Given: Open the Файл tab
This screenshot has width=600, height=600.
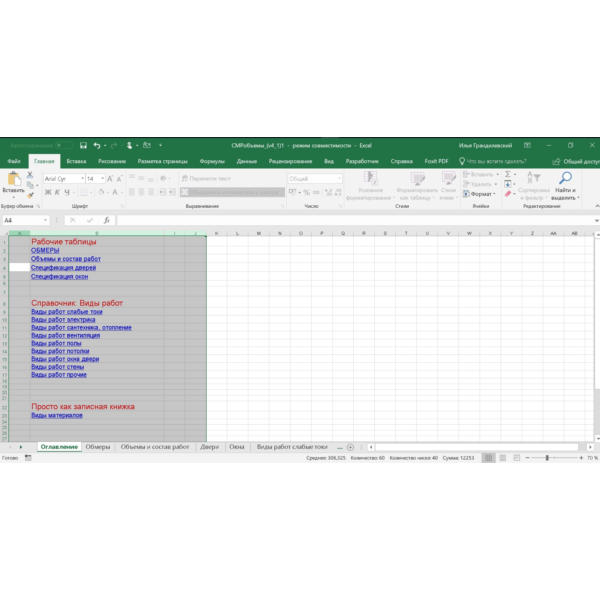Looking at the screenshot, I should [x=14, y=161].
